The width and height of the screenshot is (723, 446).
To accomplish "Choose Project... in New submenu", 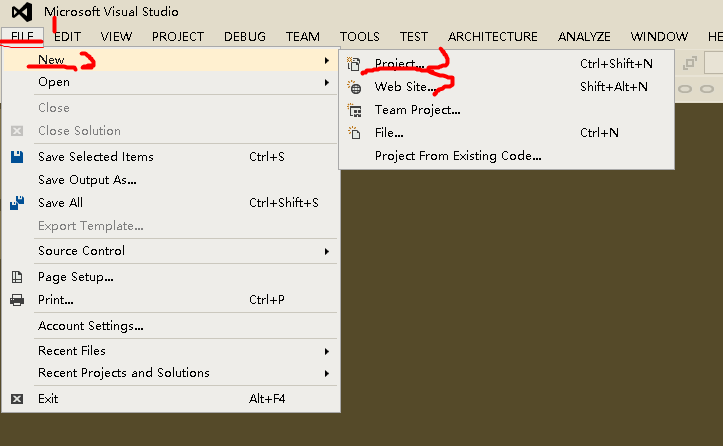I will (x=506, y=64).
